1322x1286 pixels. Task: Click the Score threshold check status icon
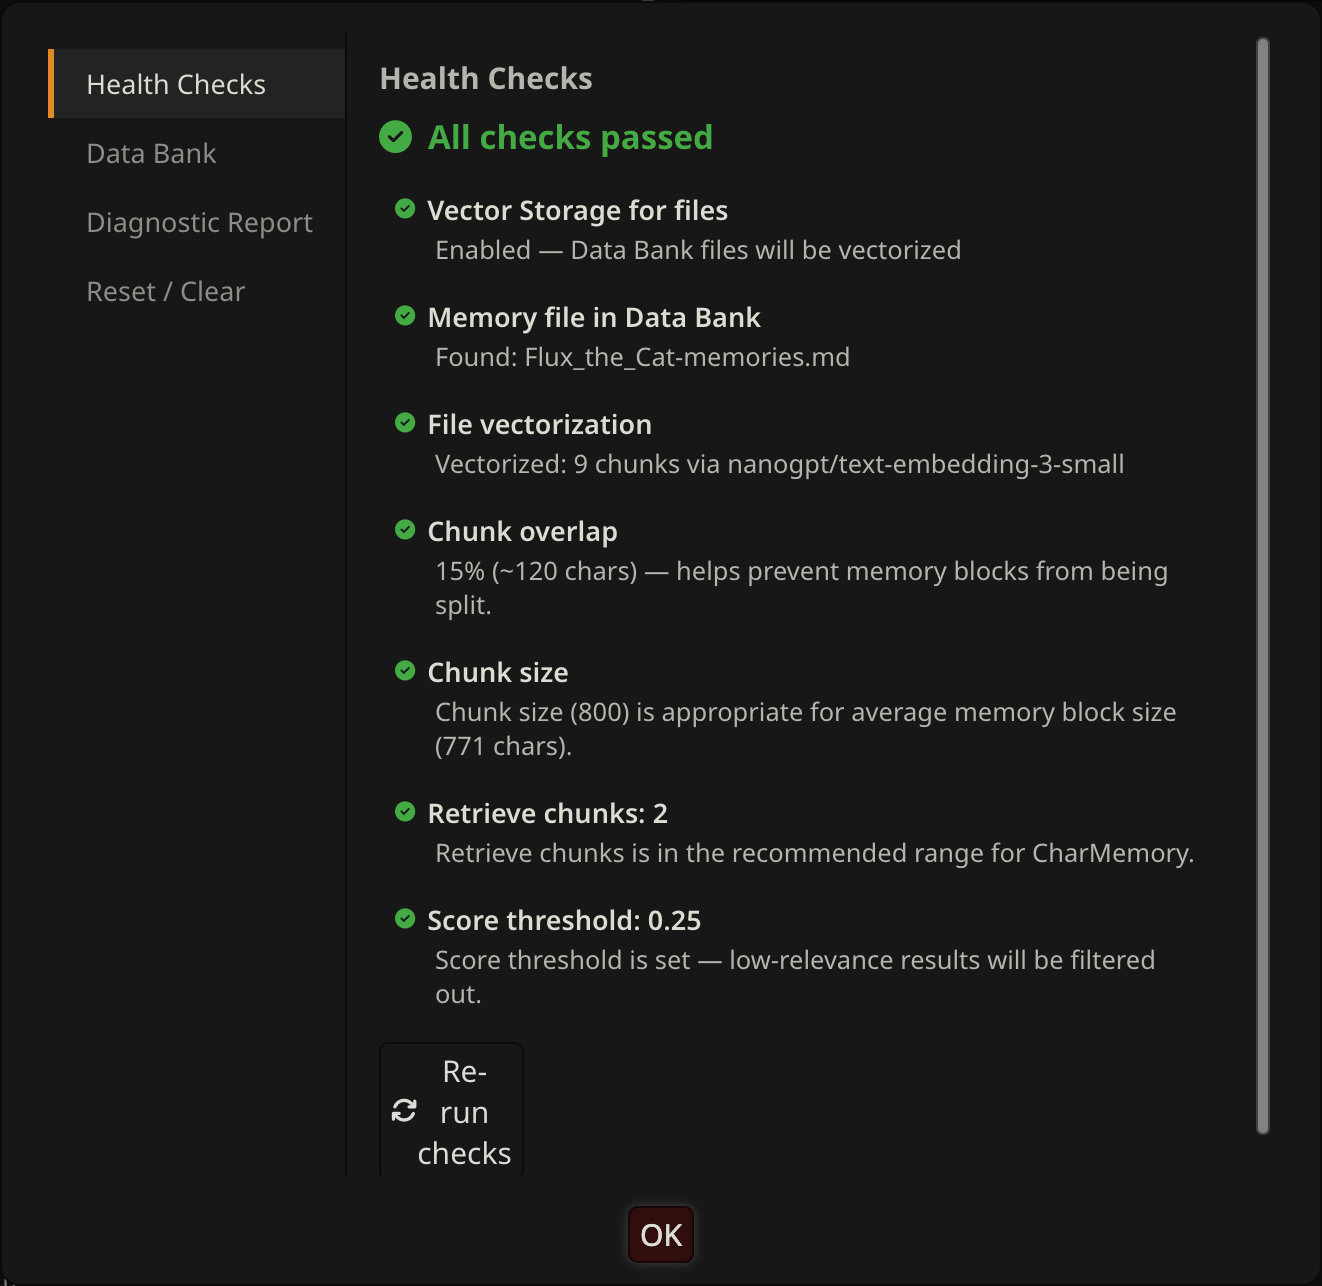click(x=405, y=919)
